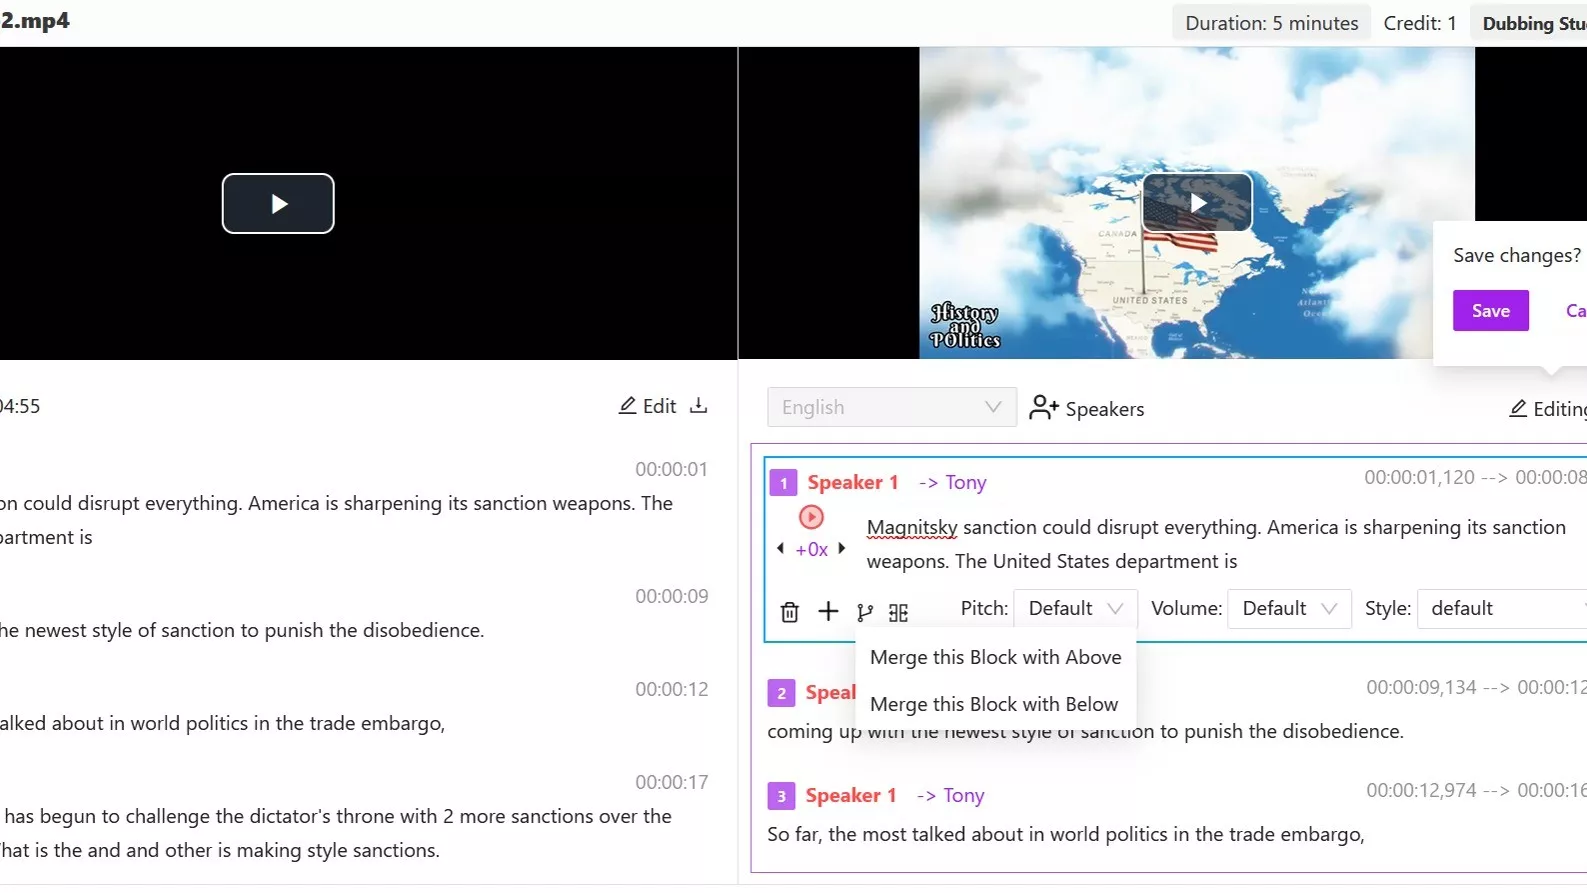This screenshot has height=893, width=1587.
Task: Decrease speed with left arrow
Action: [x=780, y=549]
